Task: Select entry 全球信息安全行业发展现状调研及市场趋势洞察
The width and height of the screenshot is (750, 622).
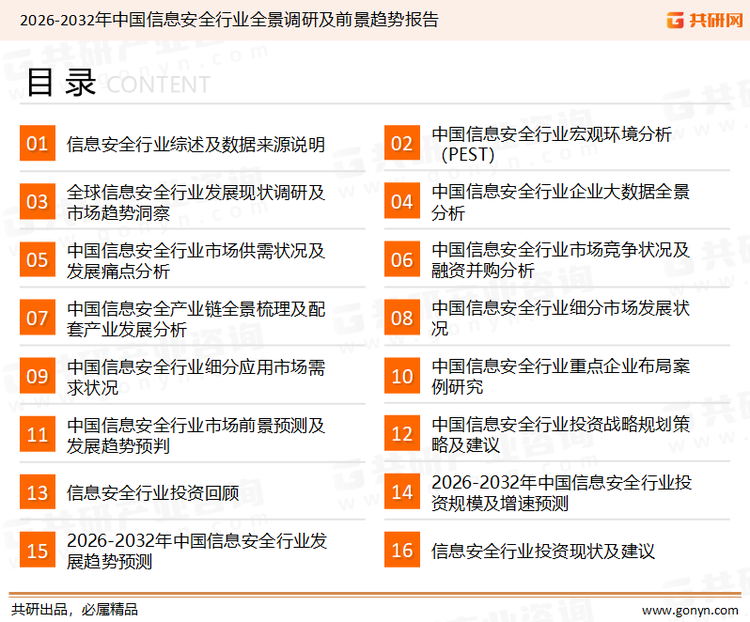Action: pos(196,202)
